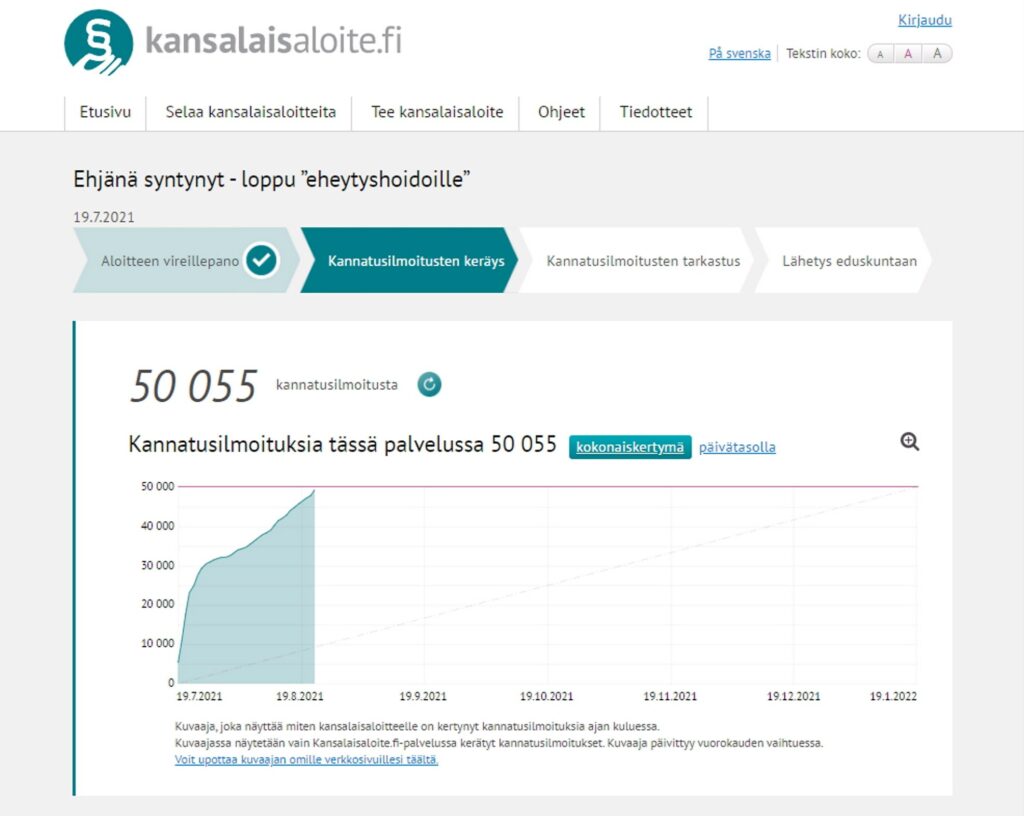Switch chart to päivätasolla view
The width and height of the screenshot is (1024, 816).
(737, 447)
